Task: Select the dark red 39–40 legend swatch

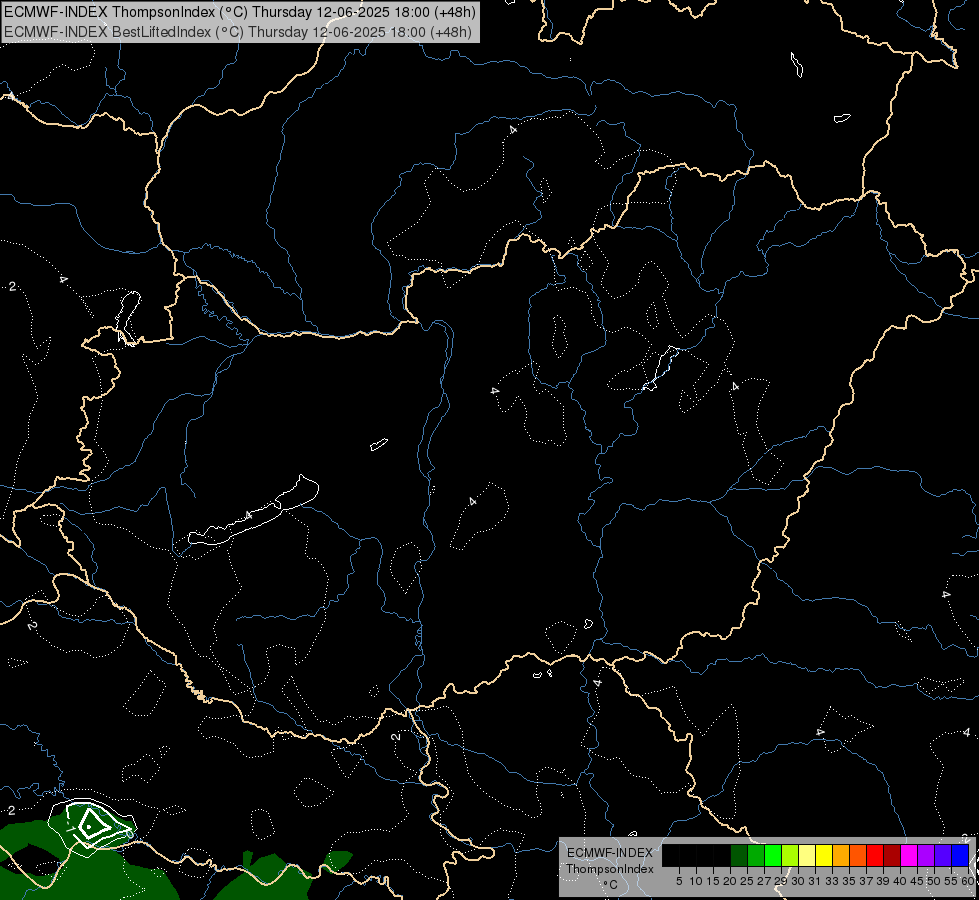Action: [892, 855]
